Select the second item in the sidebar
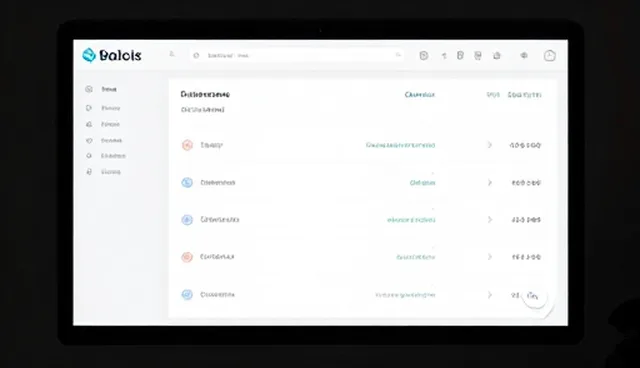Viewport: 640px width, 368px height. 103,108
